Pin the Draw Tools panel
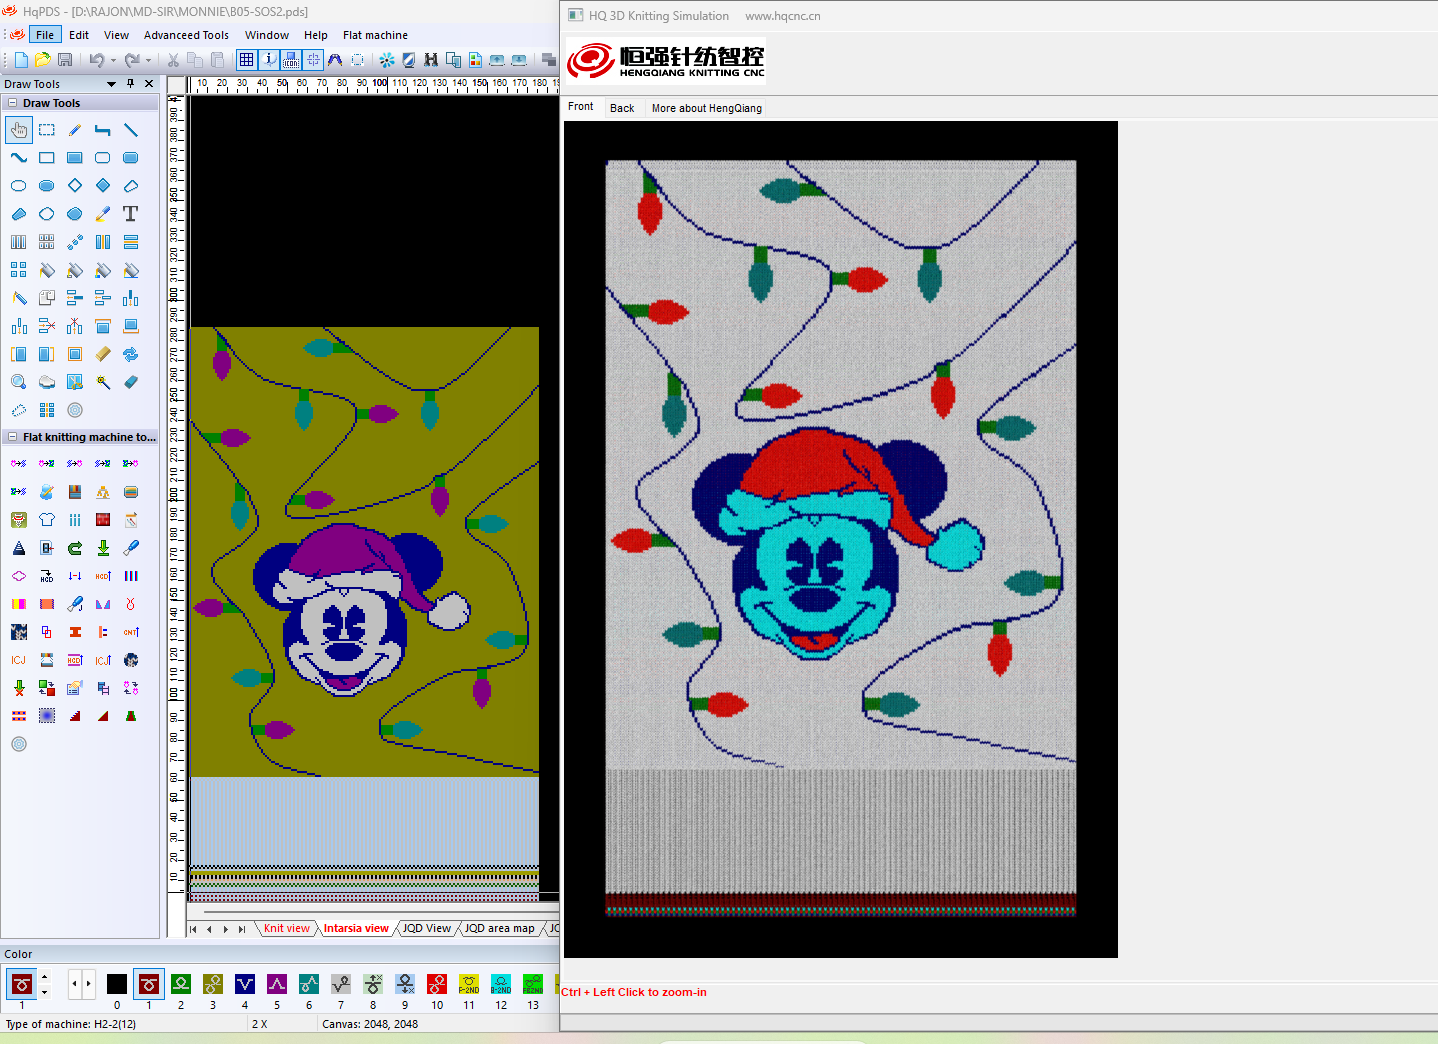 (x=130, y=84)
